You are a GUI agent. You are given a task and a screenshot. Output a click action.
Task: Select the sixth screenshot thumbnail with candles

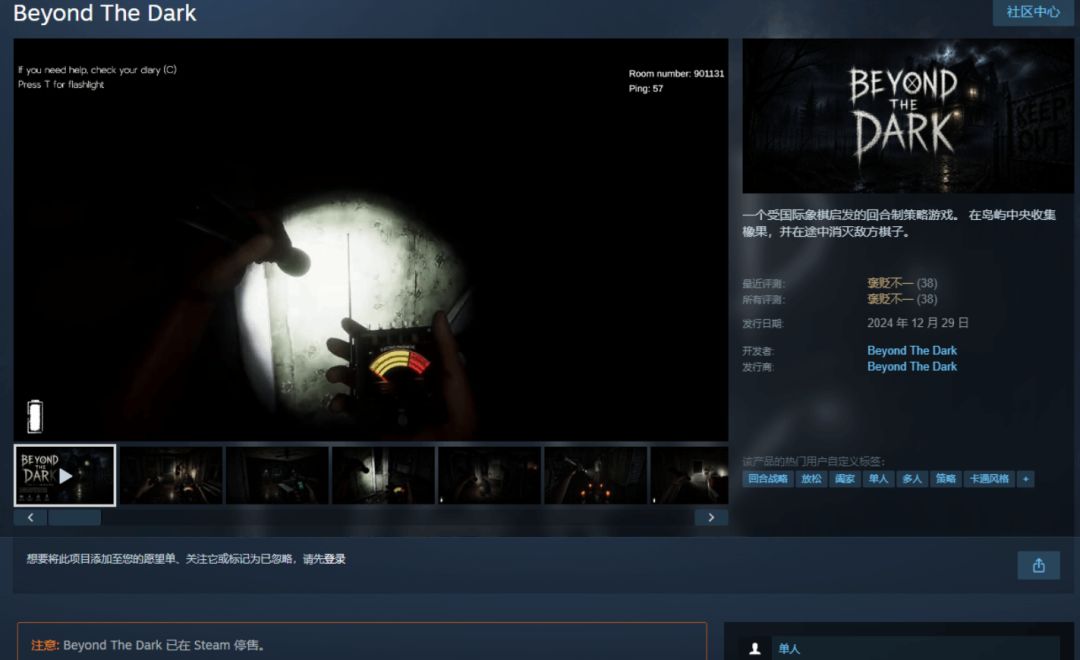[x=596, y=475]
